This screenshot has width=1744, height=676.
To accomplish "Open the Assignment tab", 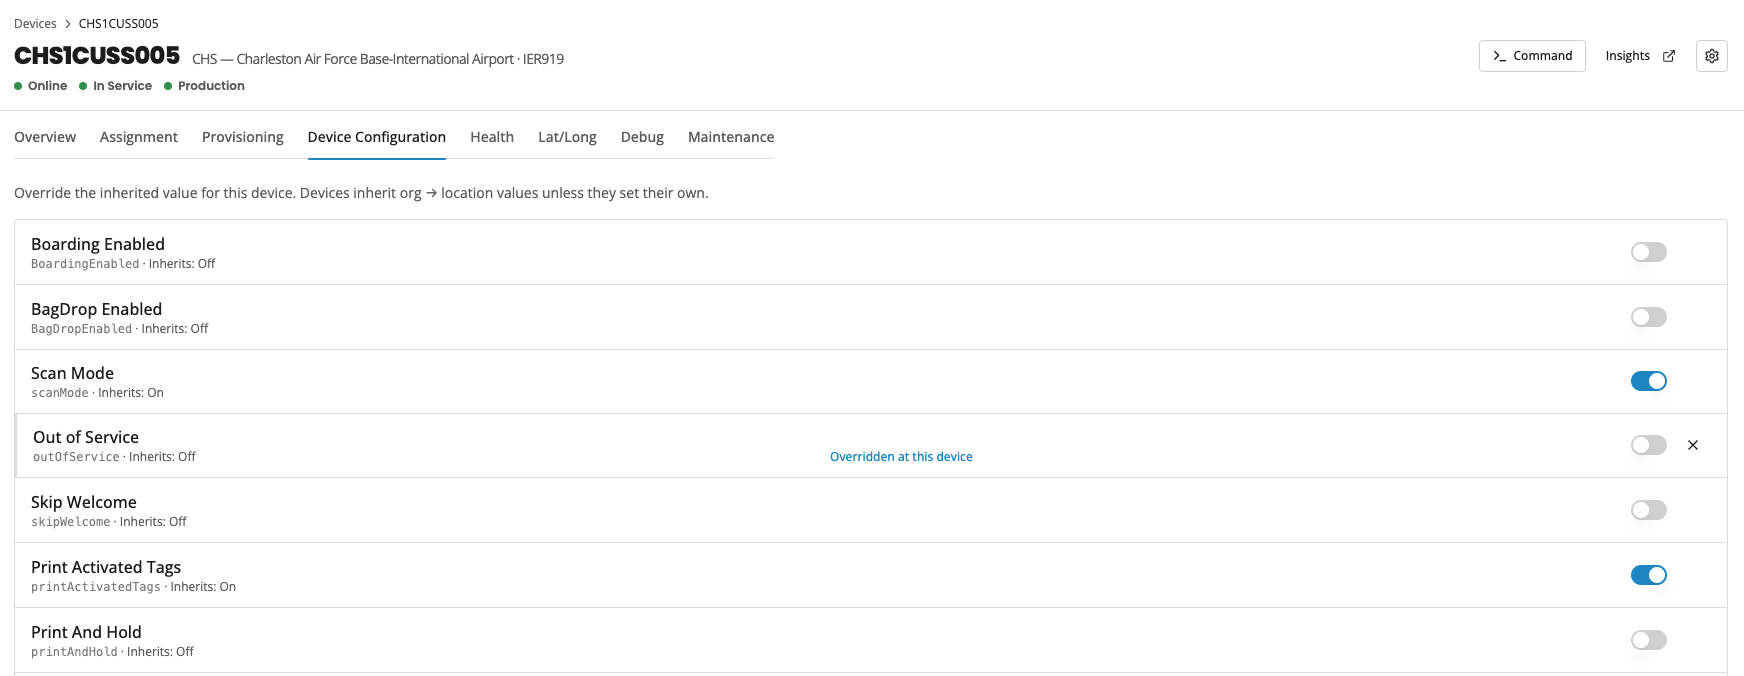I will (139, 137).
